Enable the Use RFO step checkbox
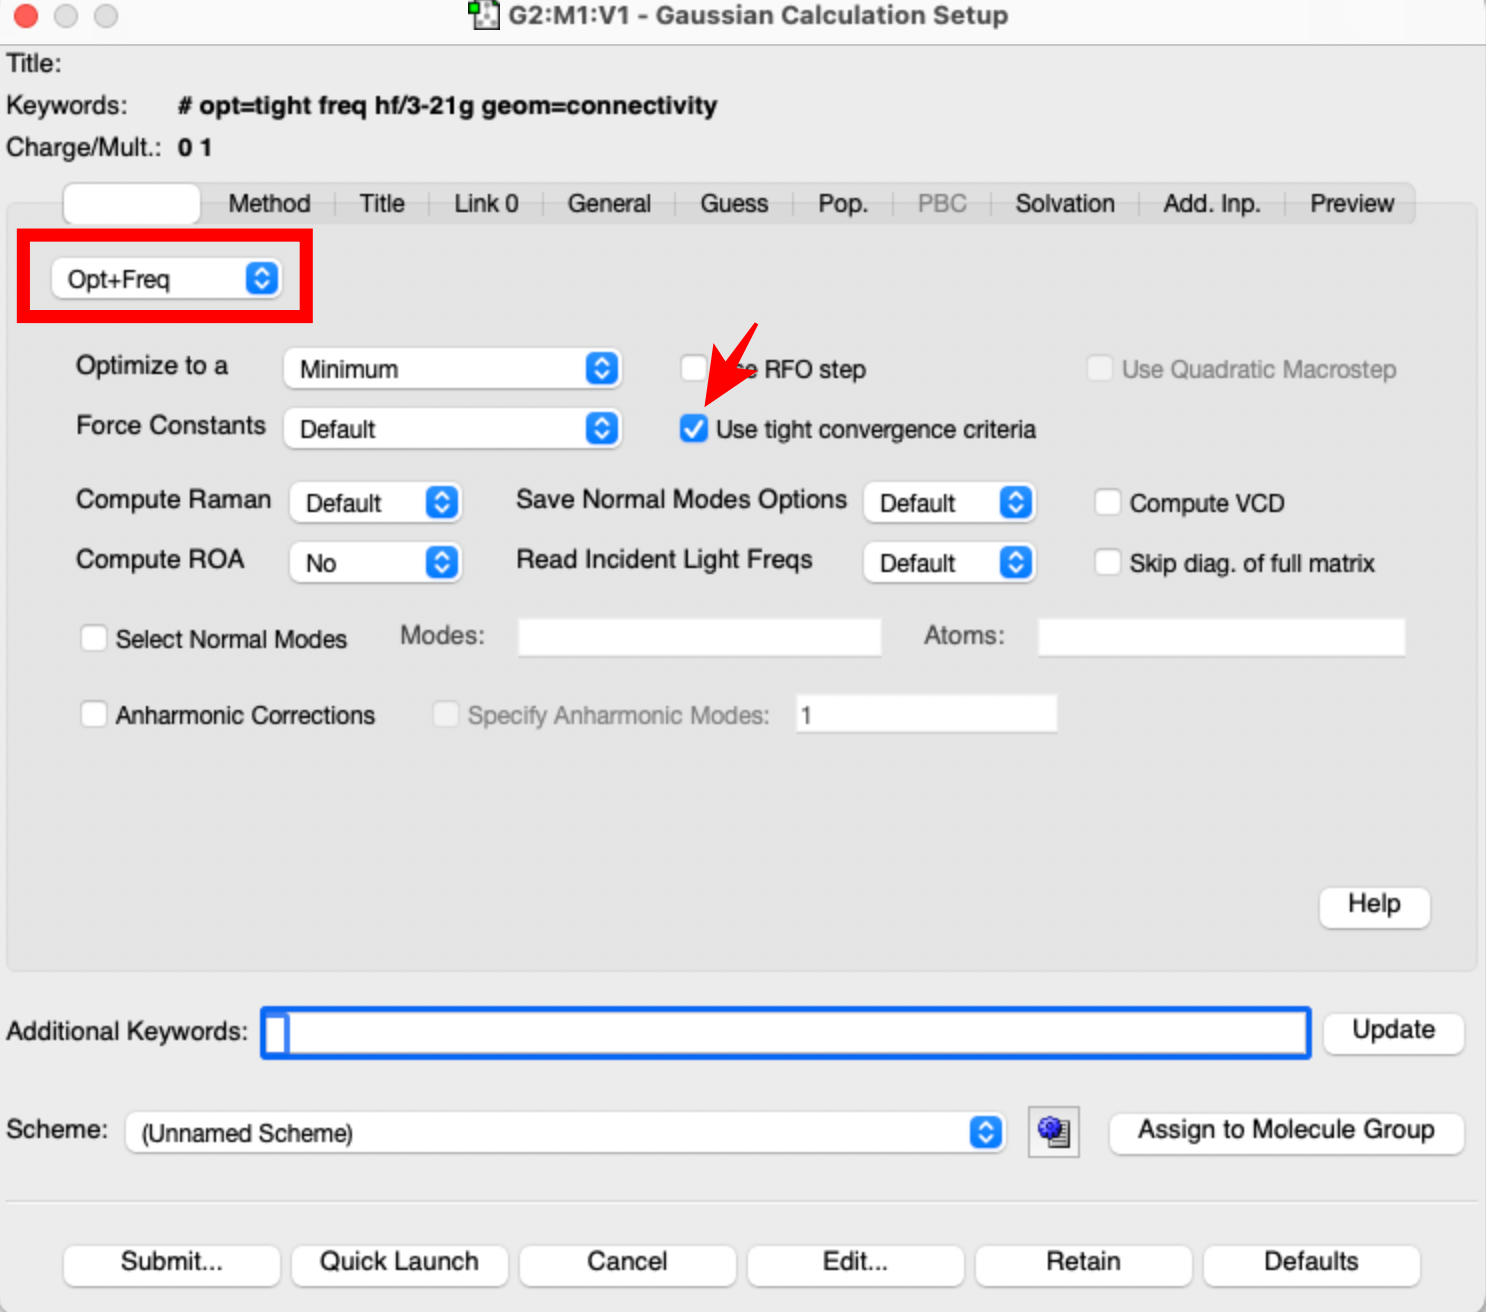 pos(694,368)
